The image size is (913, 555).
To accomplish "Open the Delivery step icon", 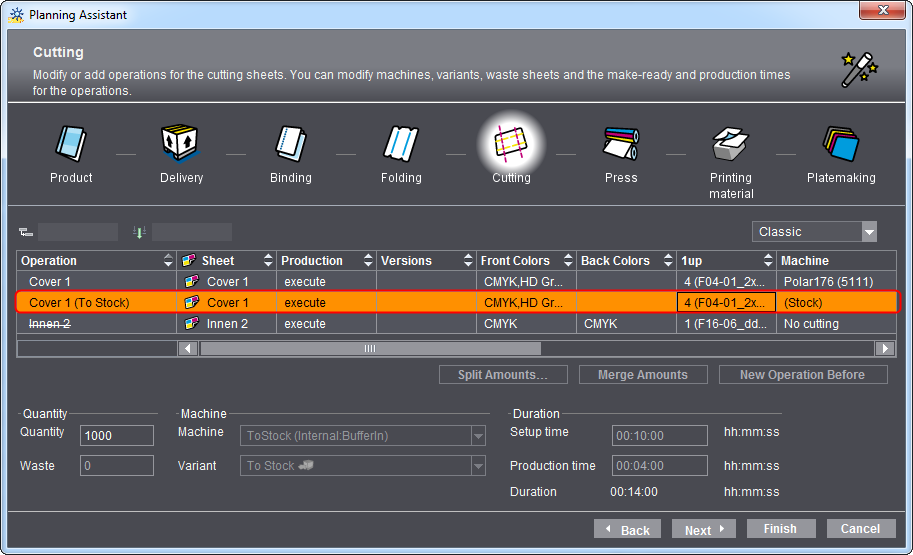I will coord(181,145).
